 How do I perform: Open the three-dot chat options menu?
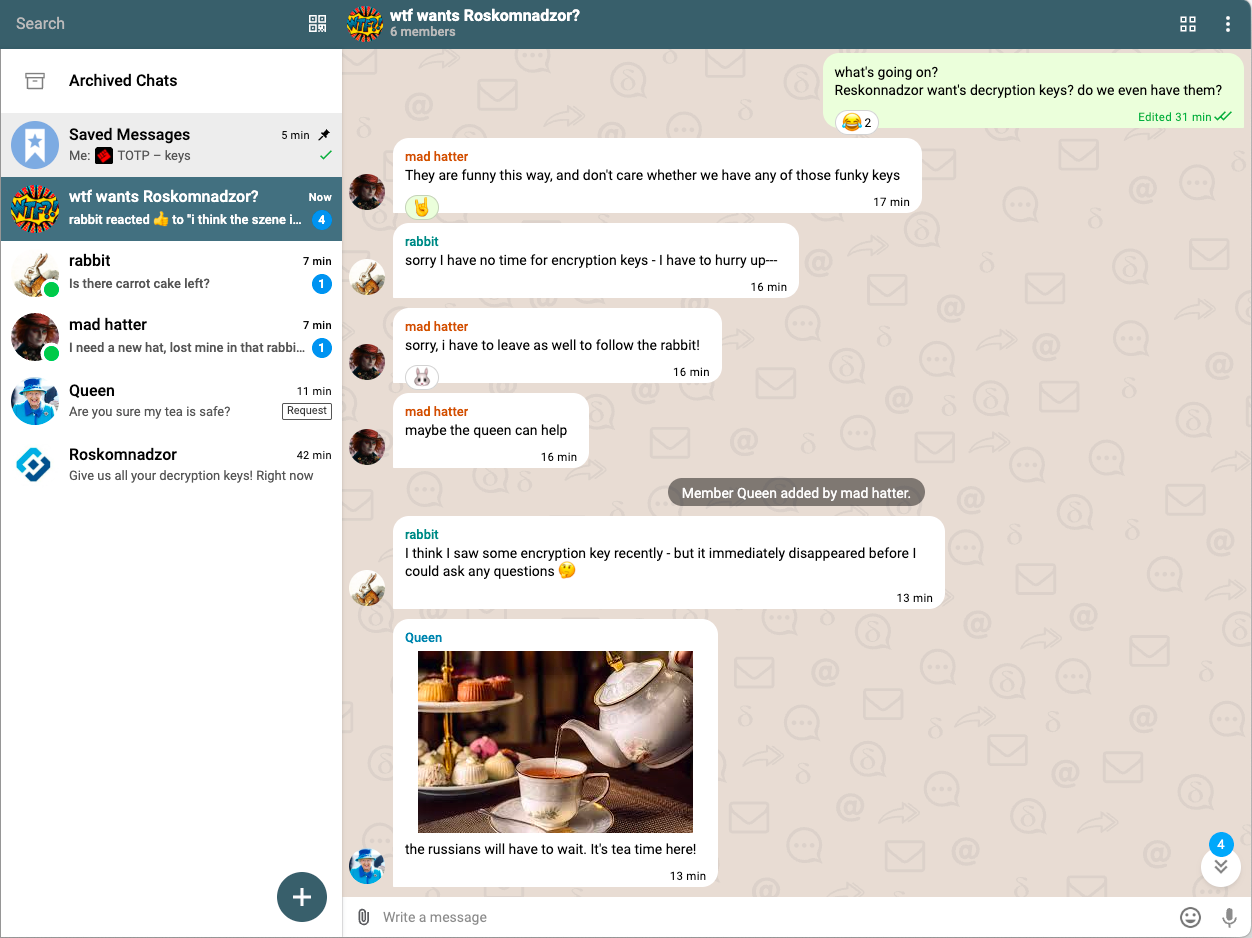pyautogui.click(x=1228, y=24)
